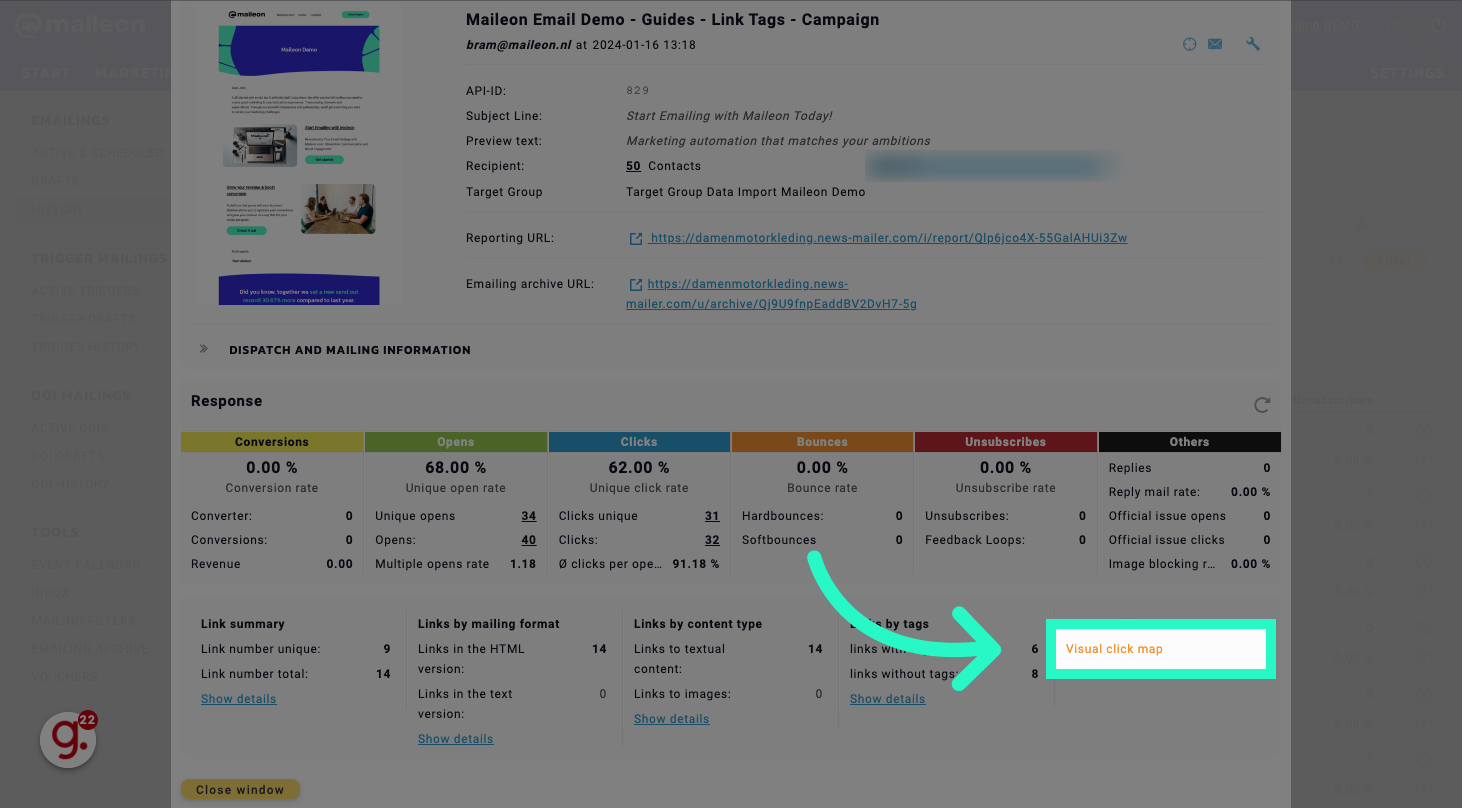Viewport: 1462px width, 808px height.
Task: Click the Revenue value 0.00
Action: [340, 564]
